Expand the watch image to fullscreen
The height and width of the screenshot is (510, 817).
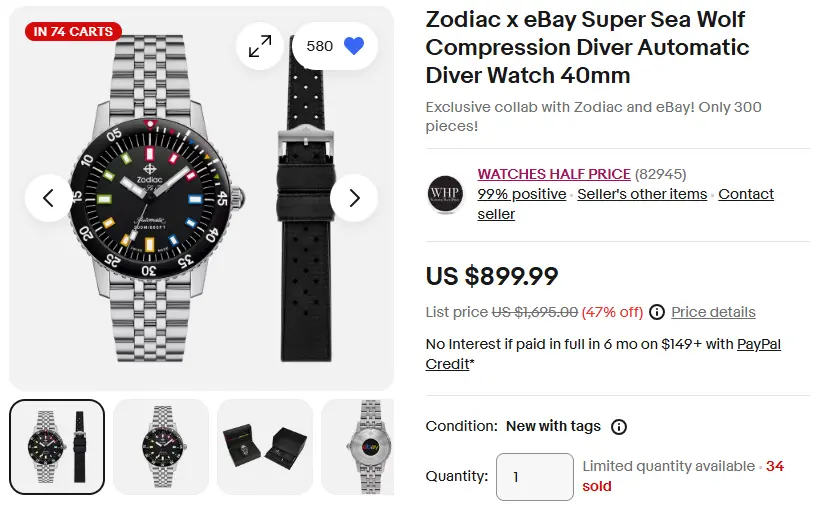260,46
